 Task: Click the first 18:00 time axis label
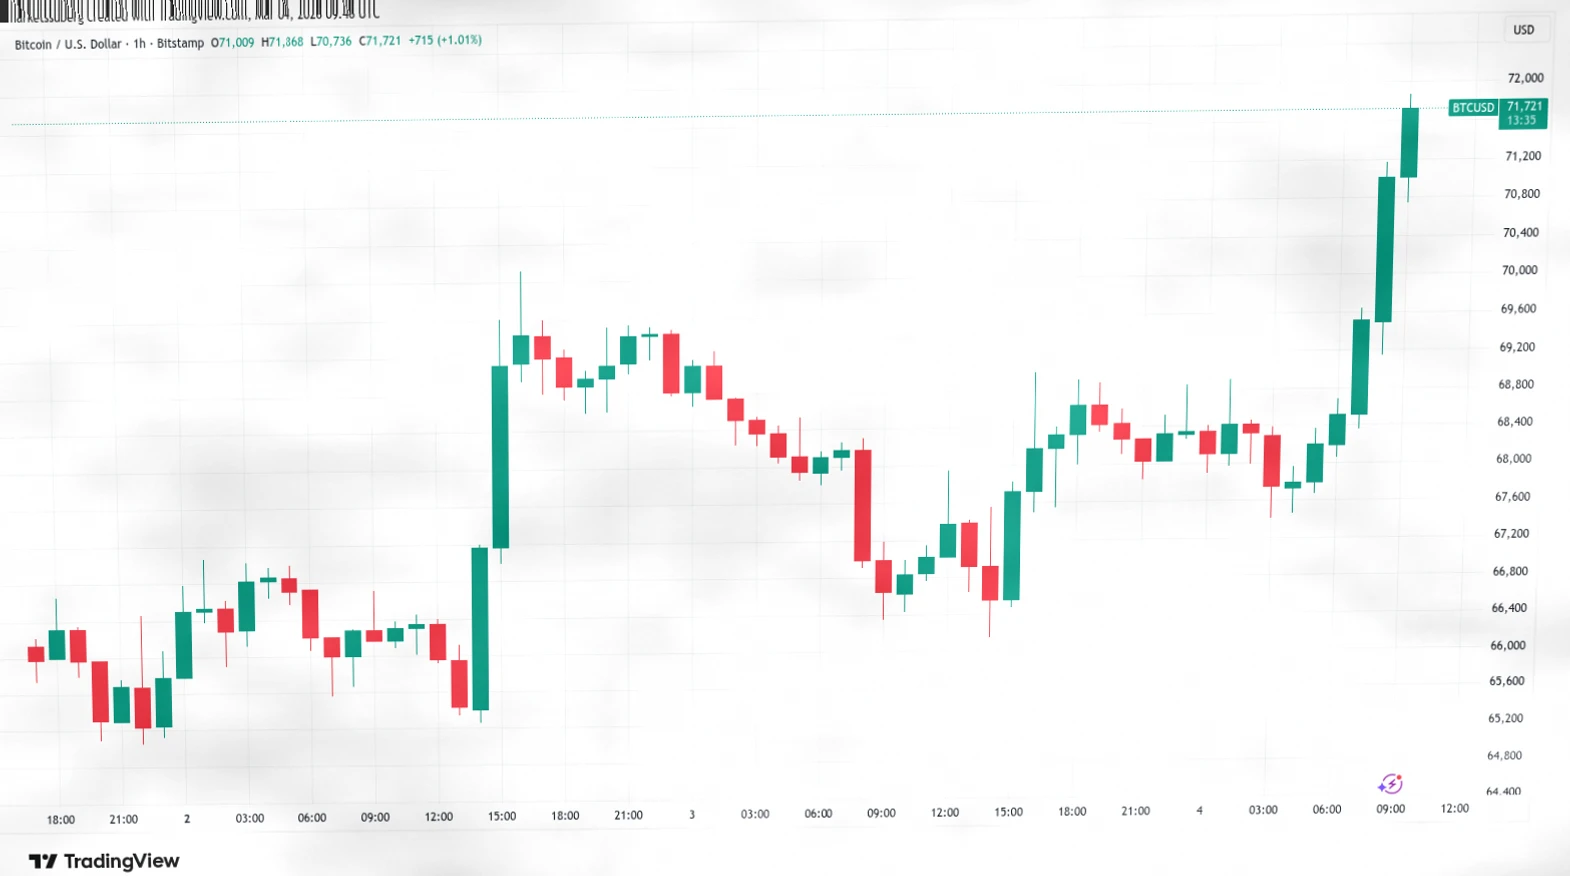tap(61, 820)
